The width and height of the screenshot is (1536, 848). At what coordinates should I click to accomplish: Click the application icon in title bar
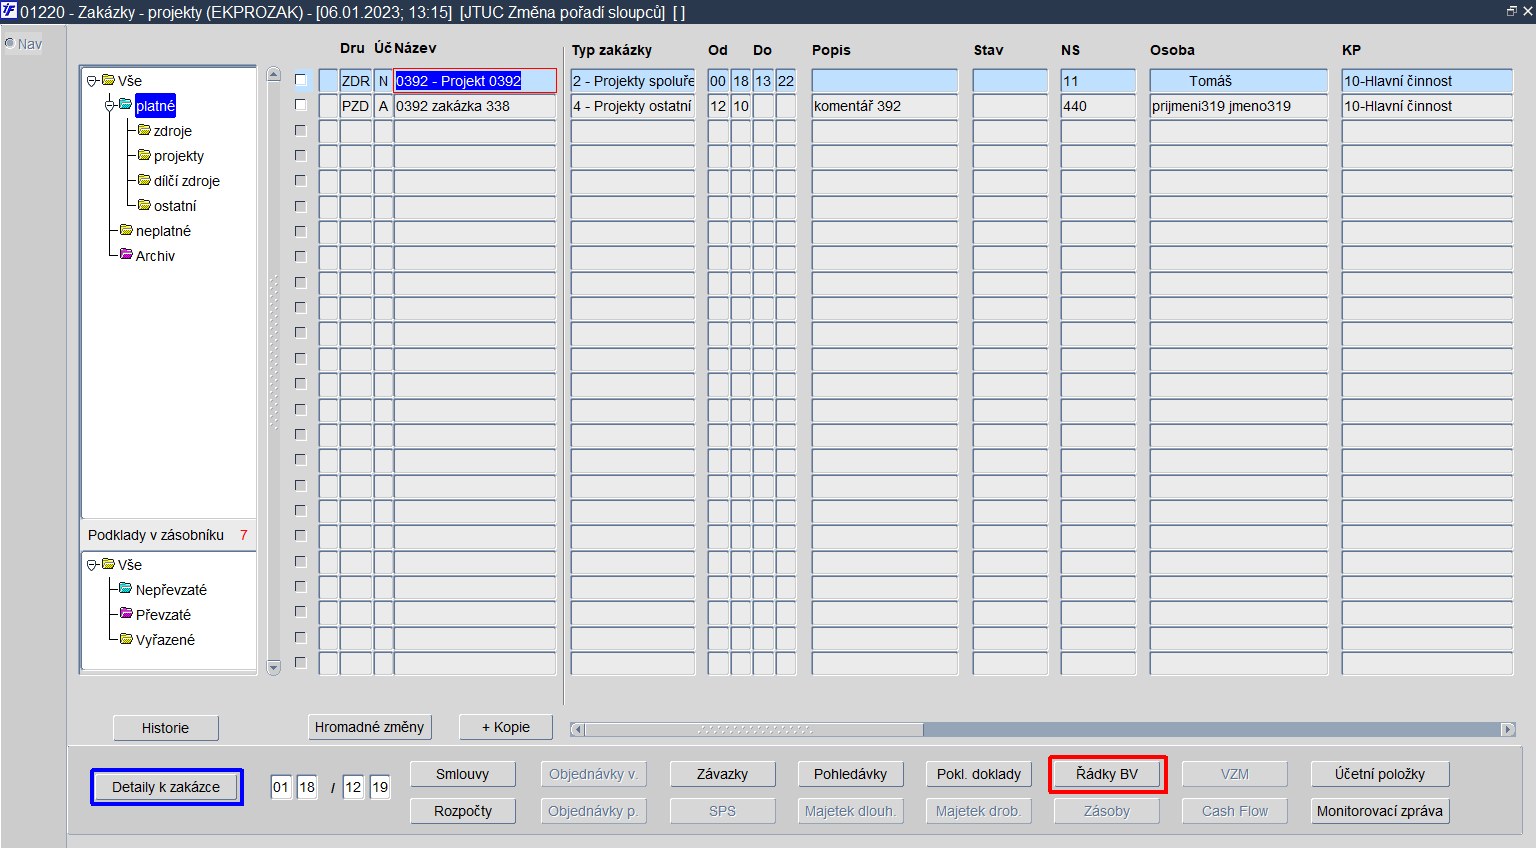9,11
